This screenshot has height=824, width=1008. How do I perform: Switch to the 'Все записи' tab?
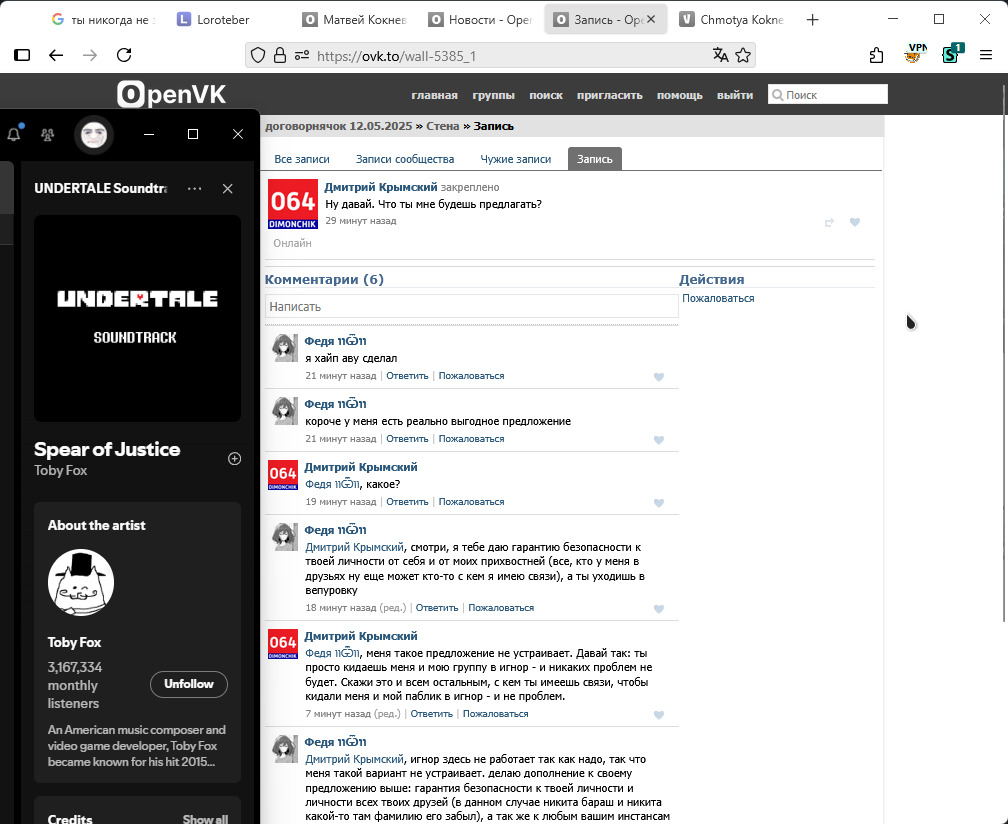tap(302, 159)
